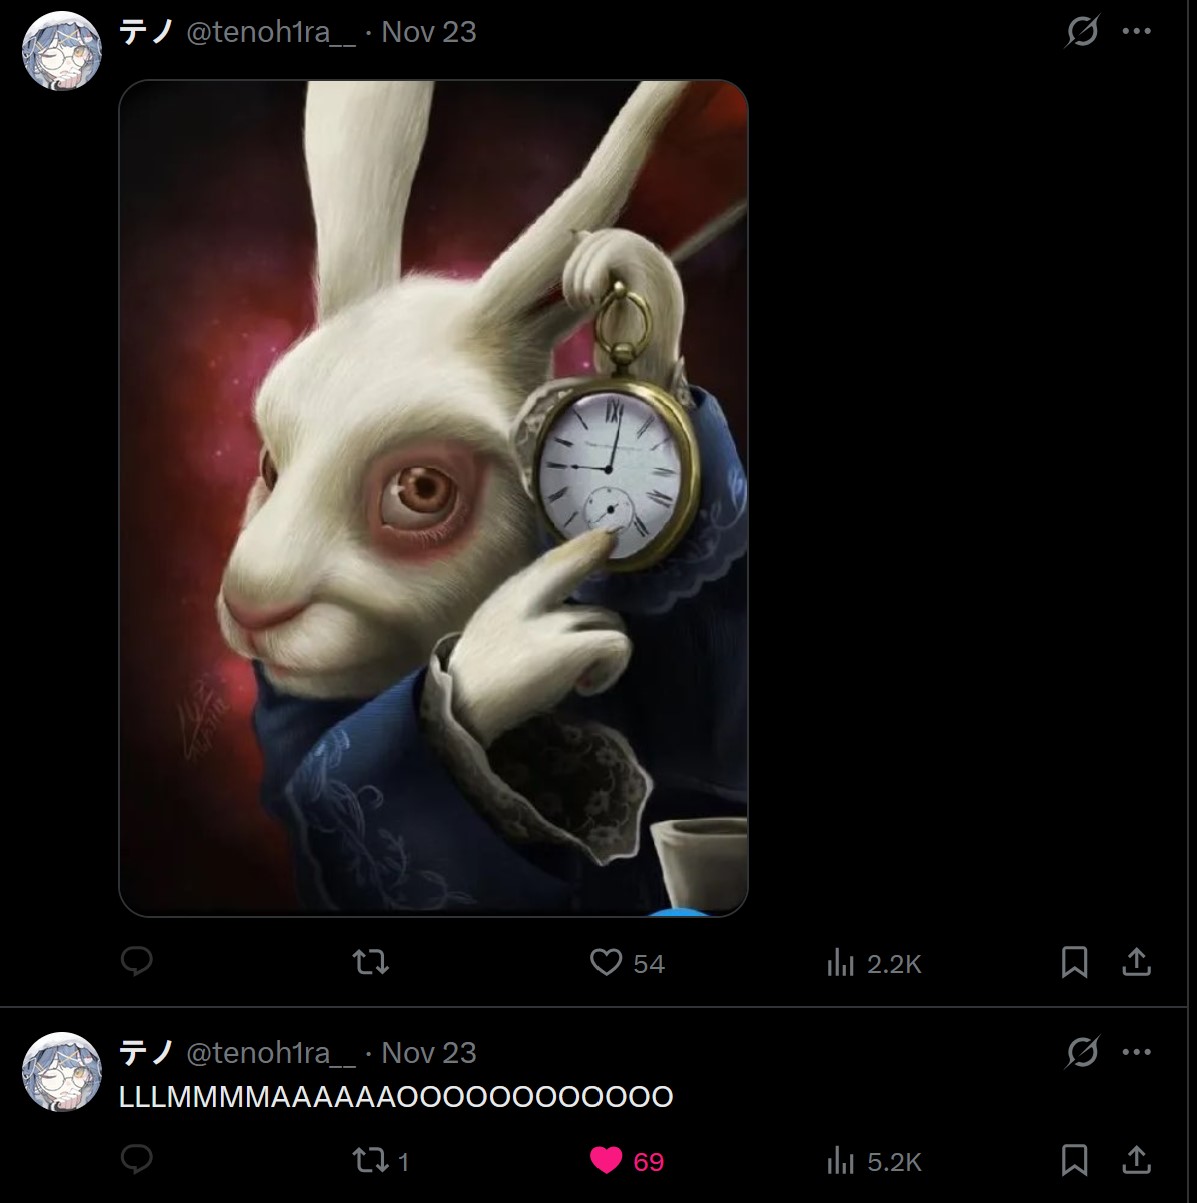Unlike the post with 69 likes
Screen dimensions: 1197x1203
627,1161
